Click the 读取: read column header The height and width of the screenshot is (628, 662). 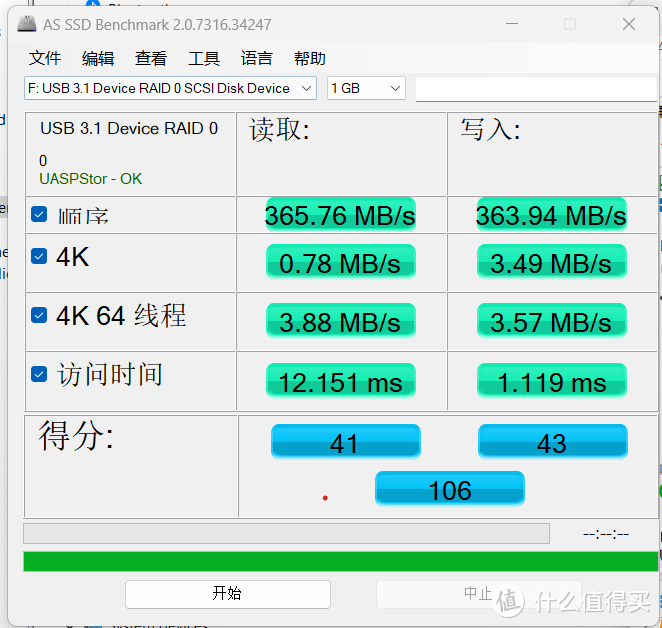point(279,129)
